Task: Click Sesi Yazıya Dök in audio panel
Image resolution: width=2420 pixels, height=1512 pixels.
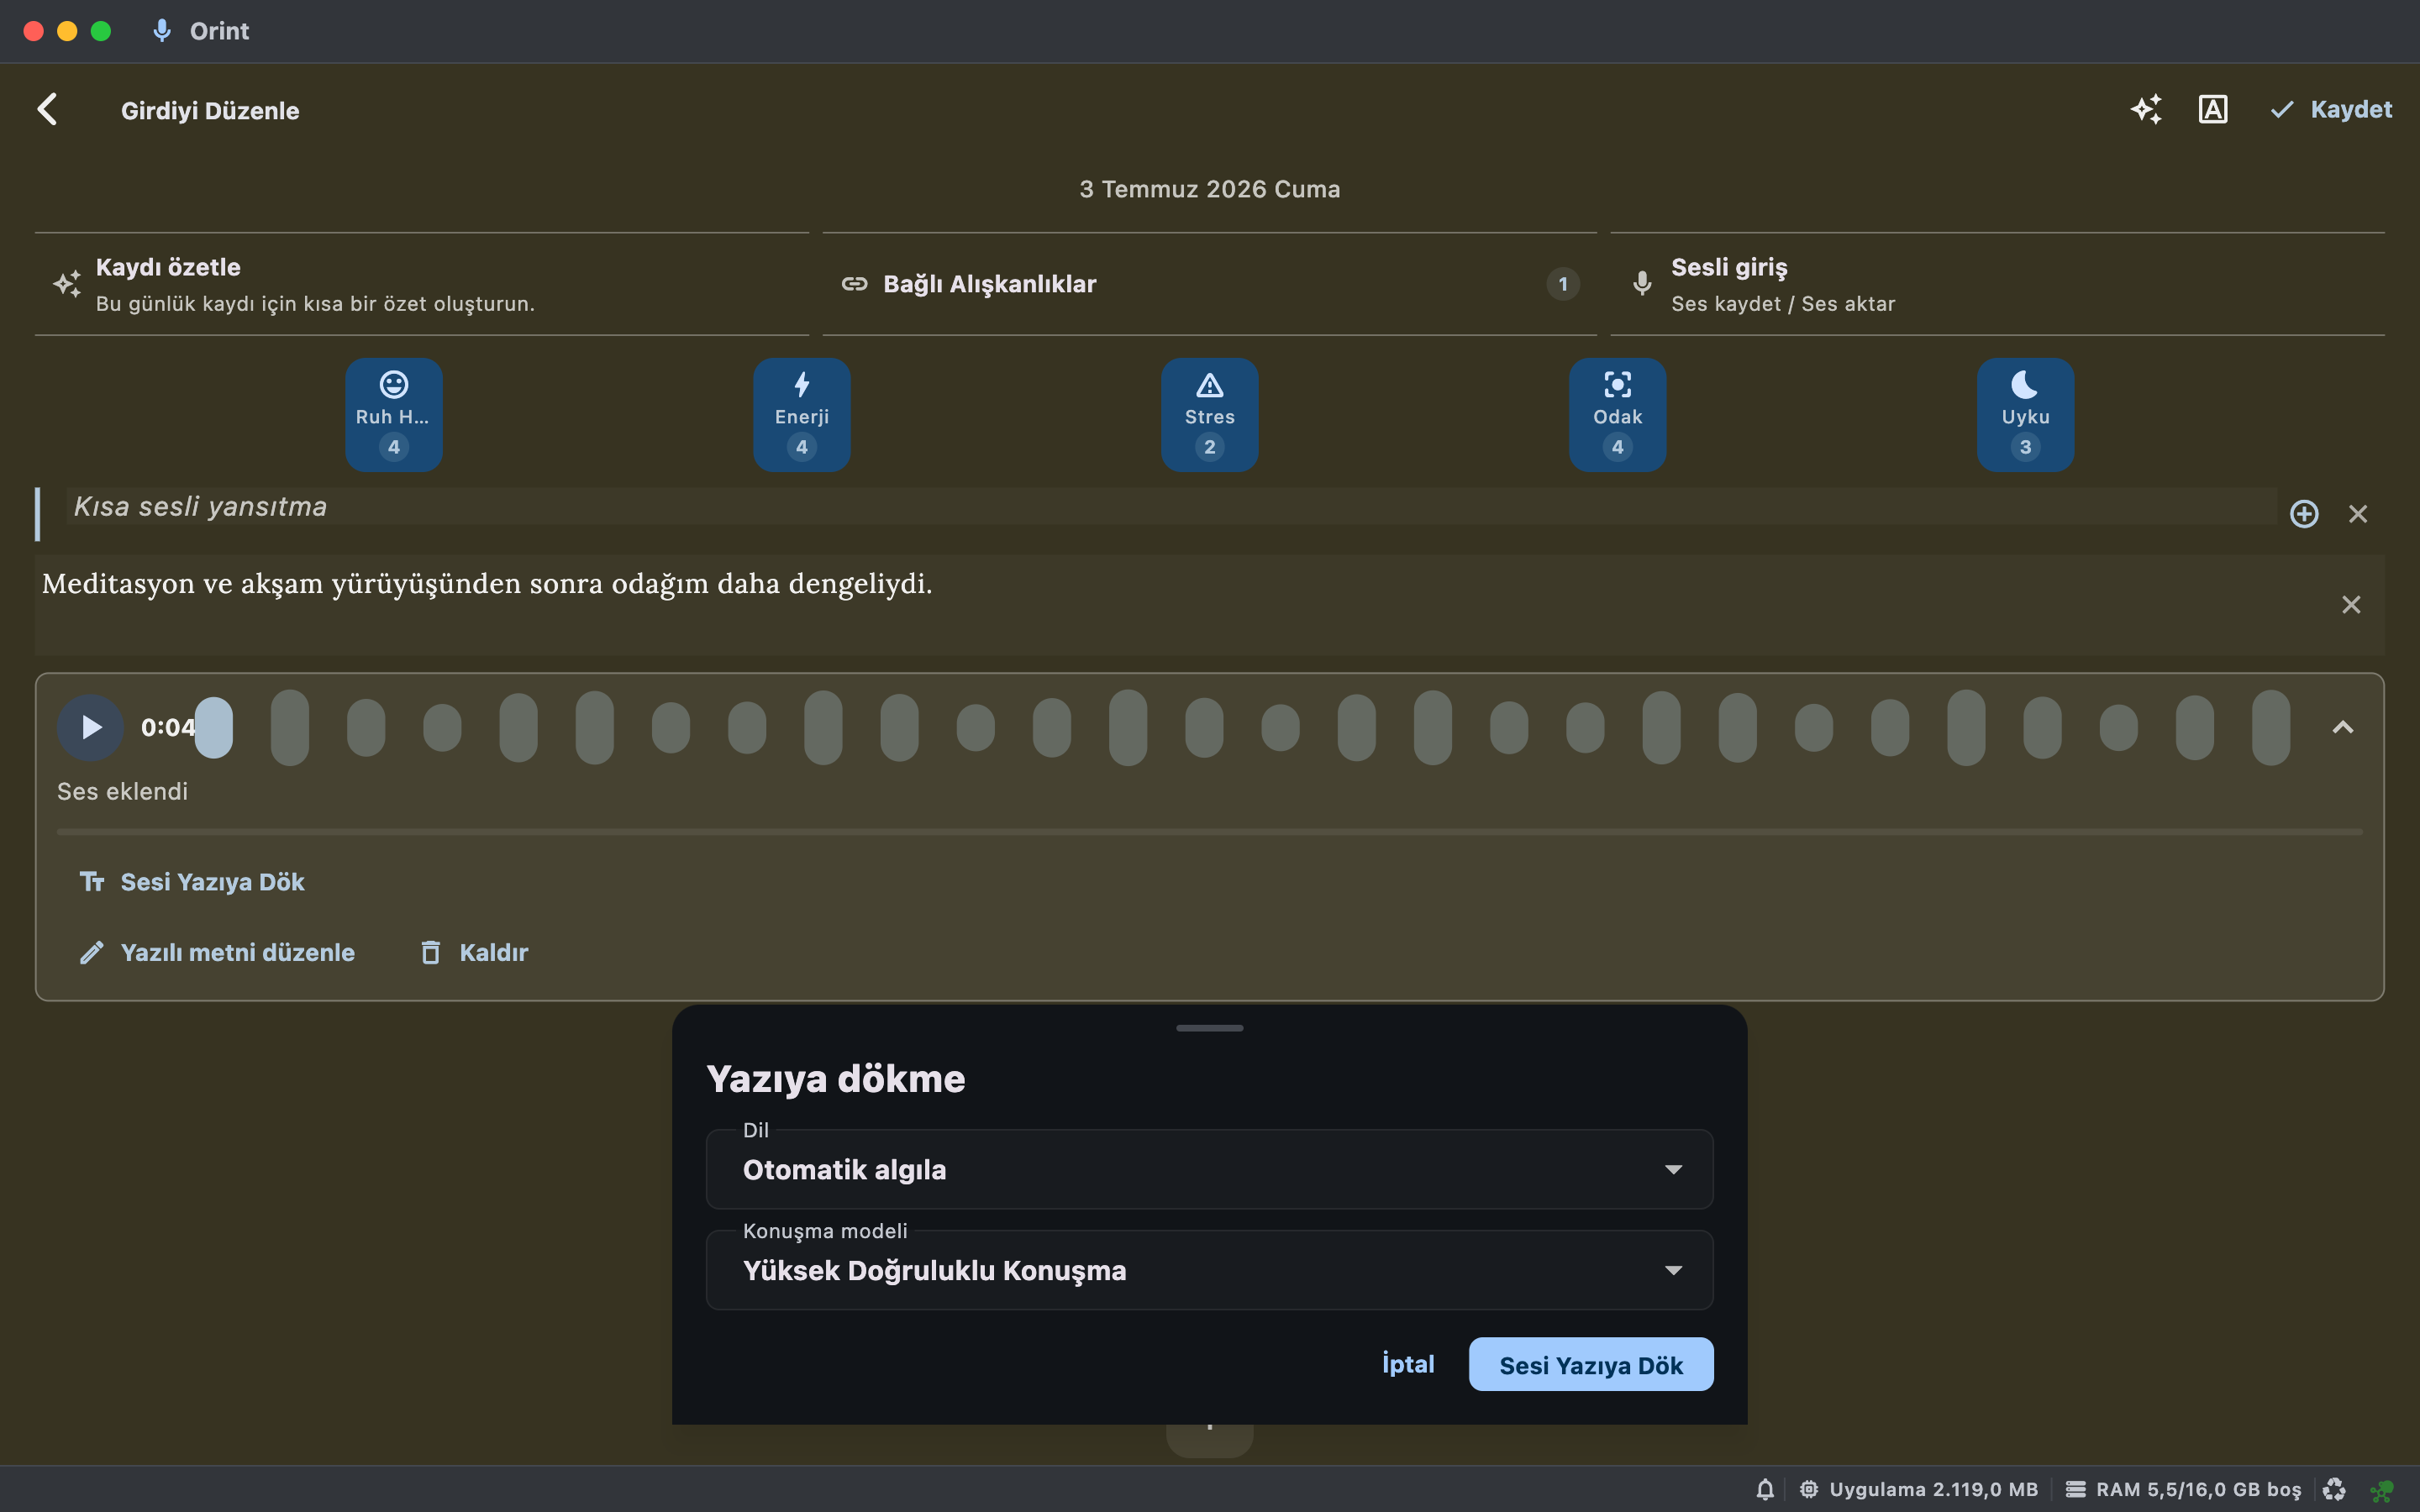Action: tap(192, 882)
